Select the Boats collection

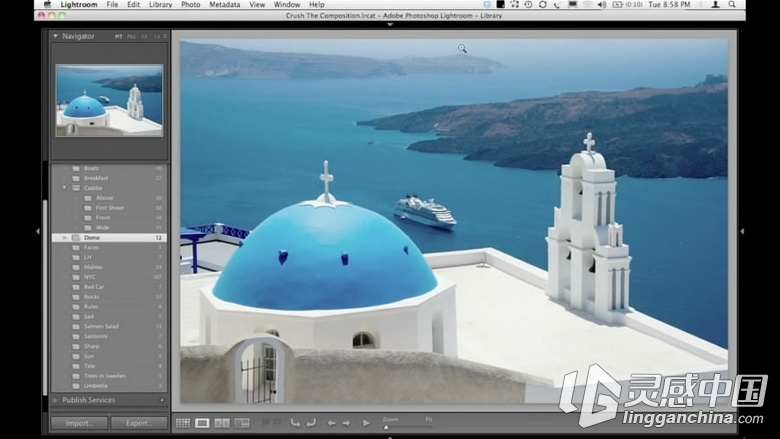click(109, 168)
